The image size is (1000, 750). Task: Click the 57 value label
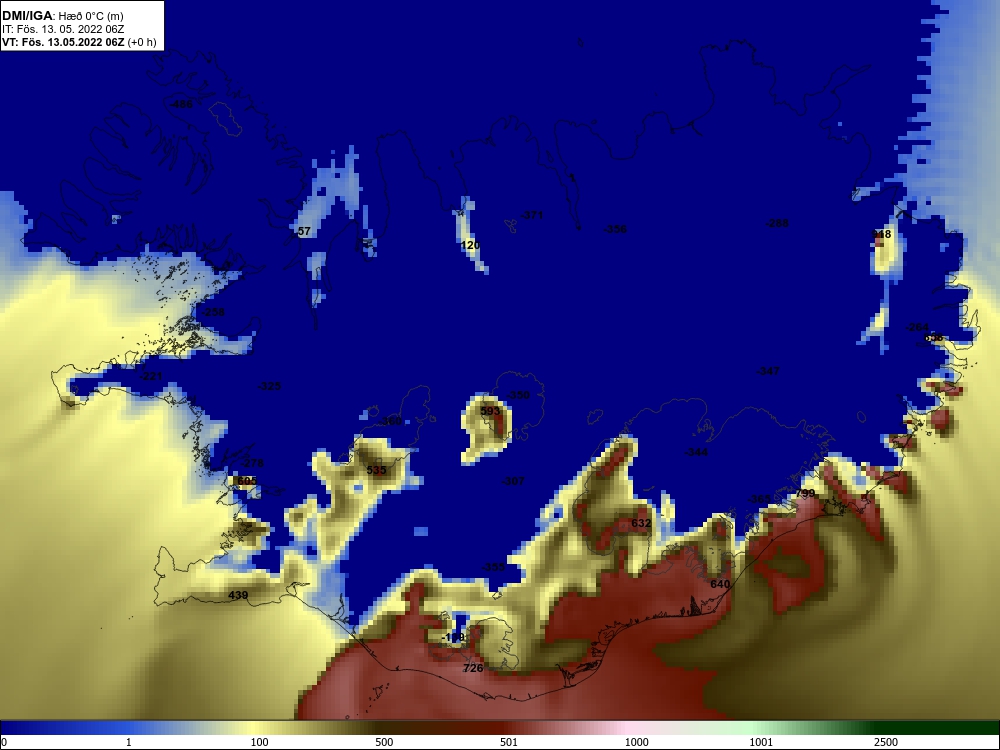[x=304, y=232]
